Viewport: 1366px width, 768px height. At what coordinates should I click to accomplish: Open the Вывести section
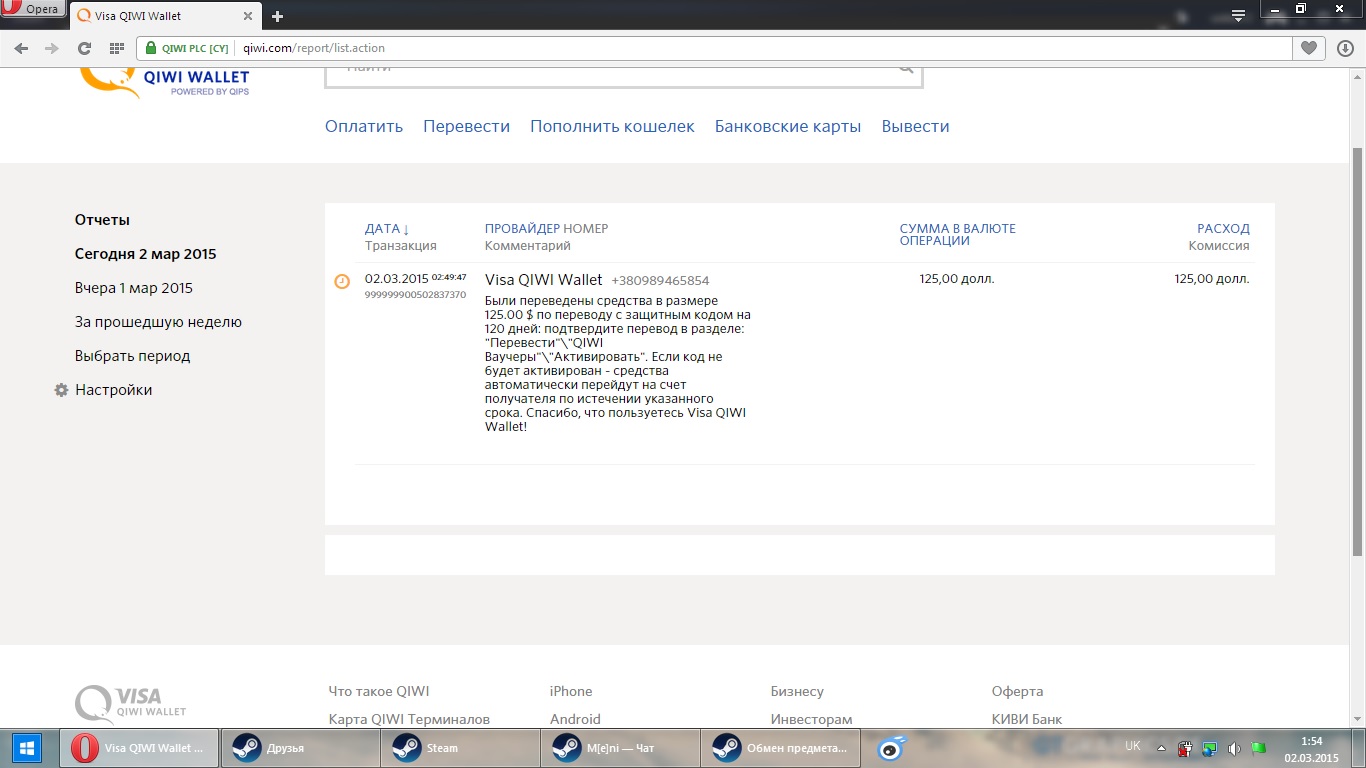[x=915, y=126]
